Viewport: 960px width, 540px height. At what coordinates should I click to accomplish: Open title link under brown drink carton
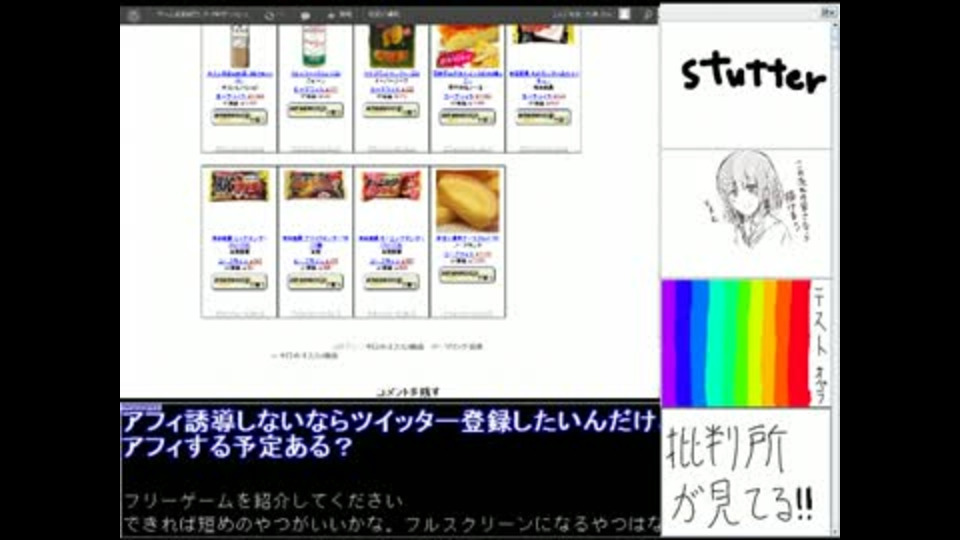(239, 77)
